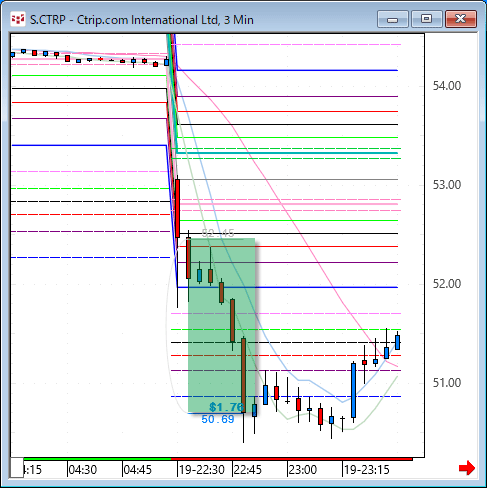Maximize the chart window
The height and width of the screenshot is (488, 487).
427,19
